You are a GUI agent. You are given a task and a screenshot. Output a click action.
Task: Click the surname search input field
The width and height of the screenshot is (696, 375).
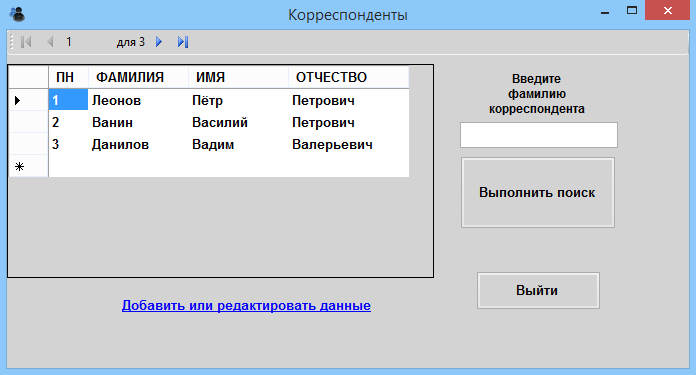(x=539, y=135)
